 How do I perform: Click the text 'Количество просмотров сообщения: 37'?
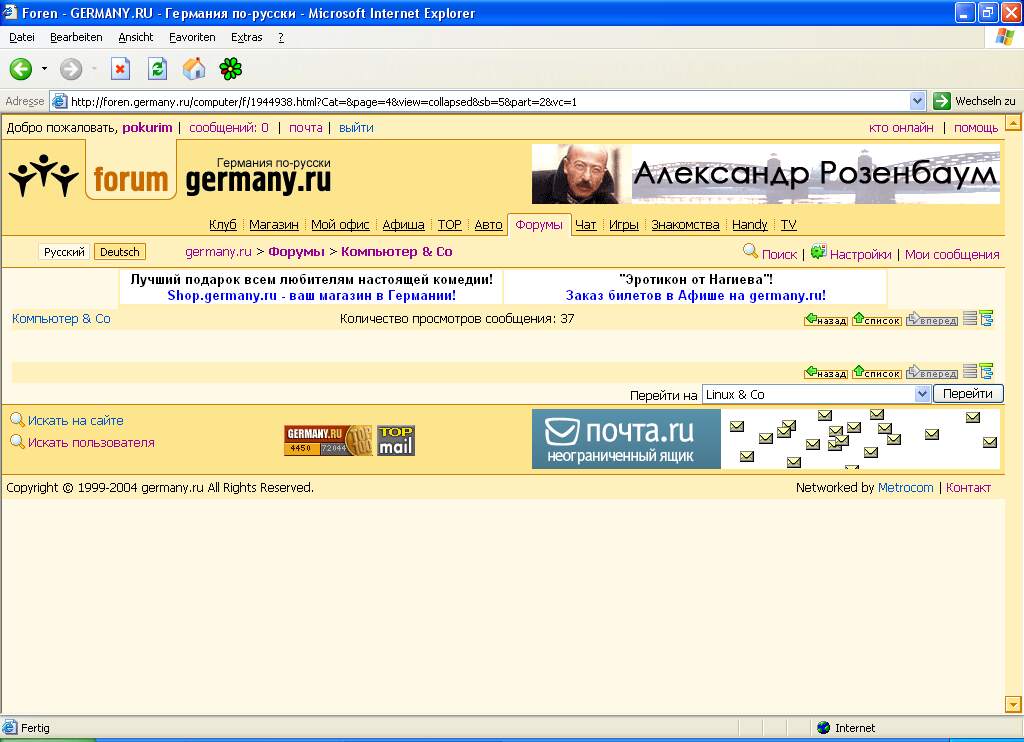(457, 319)
